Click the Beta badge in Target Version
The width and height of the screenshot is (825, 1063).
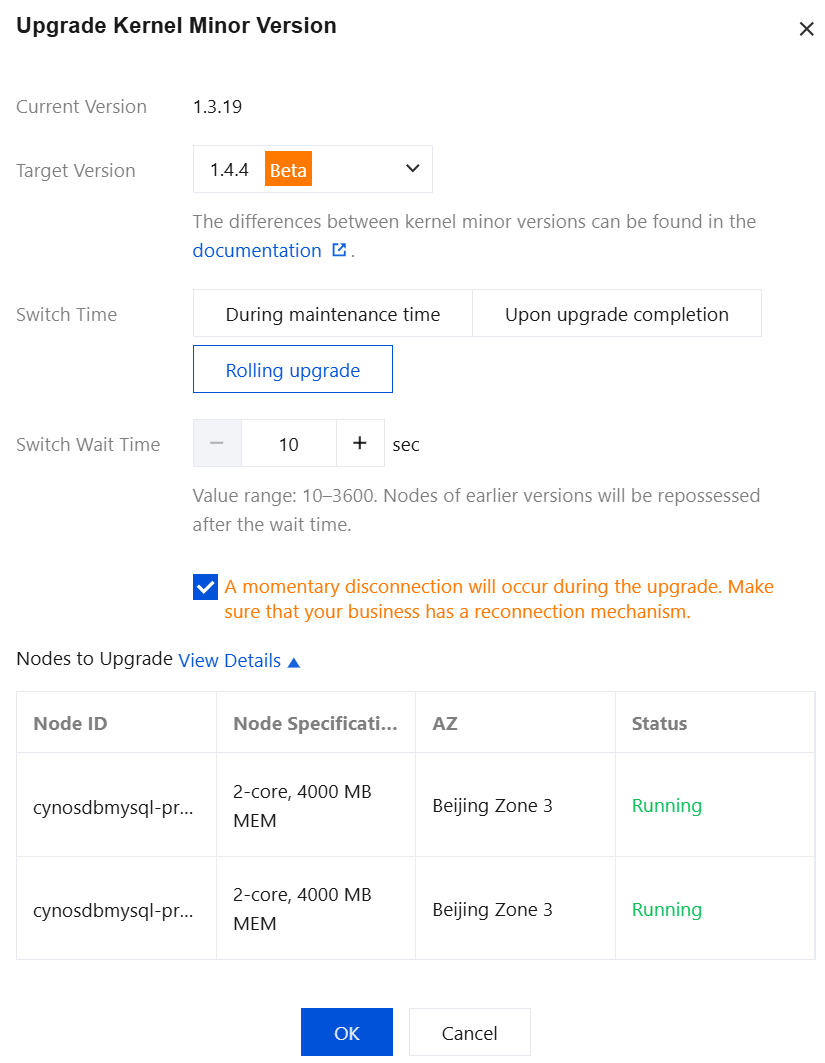(x=288, y=170)
